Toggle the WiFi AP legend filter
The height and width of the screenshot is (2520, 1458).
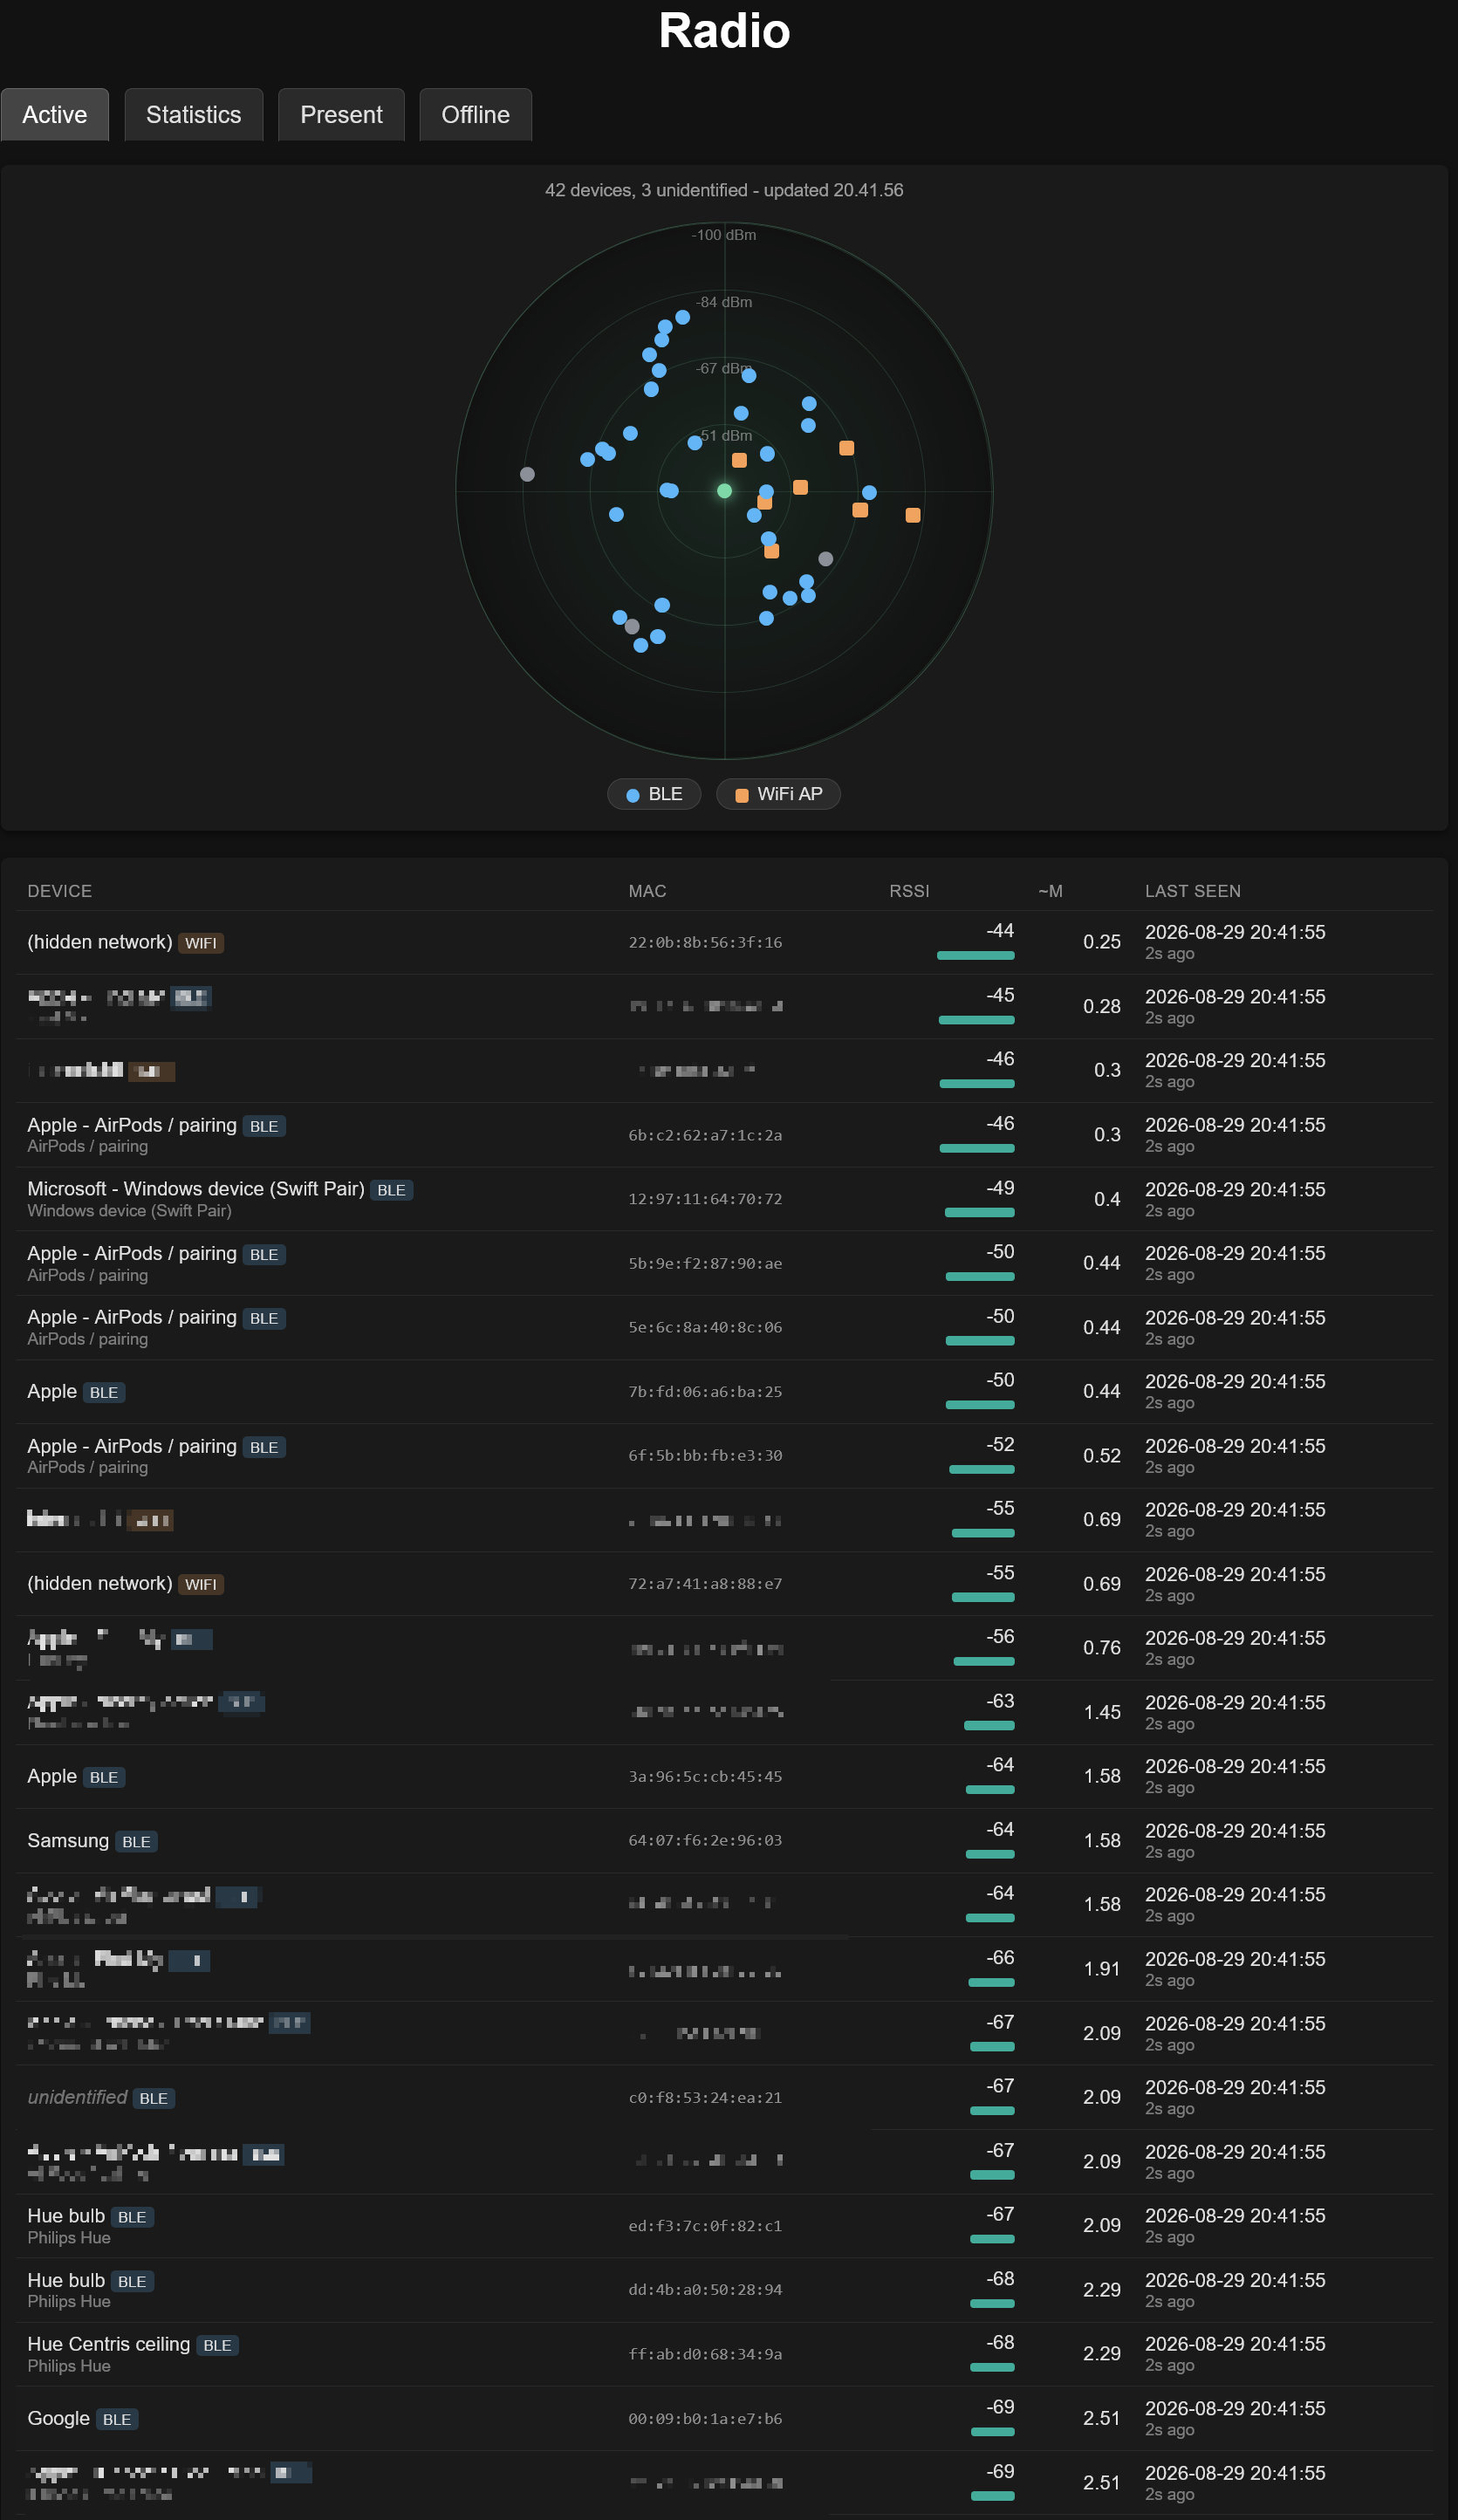pyautogui.click(x=778, y=794)
